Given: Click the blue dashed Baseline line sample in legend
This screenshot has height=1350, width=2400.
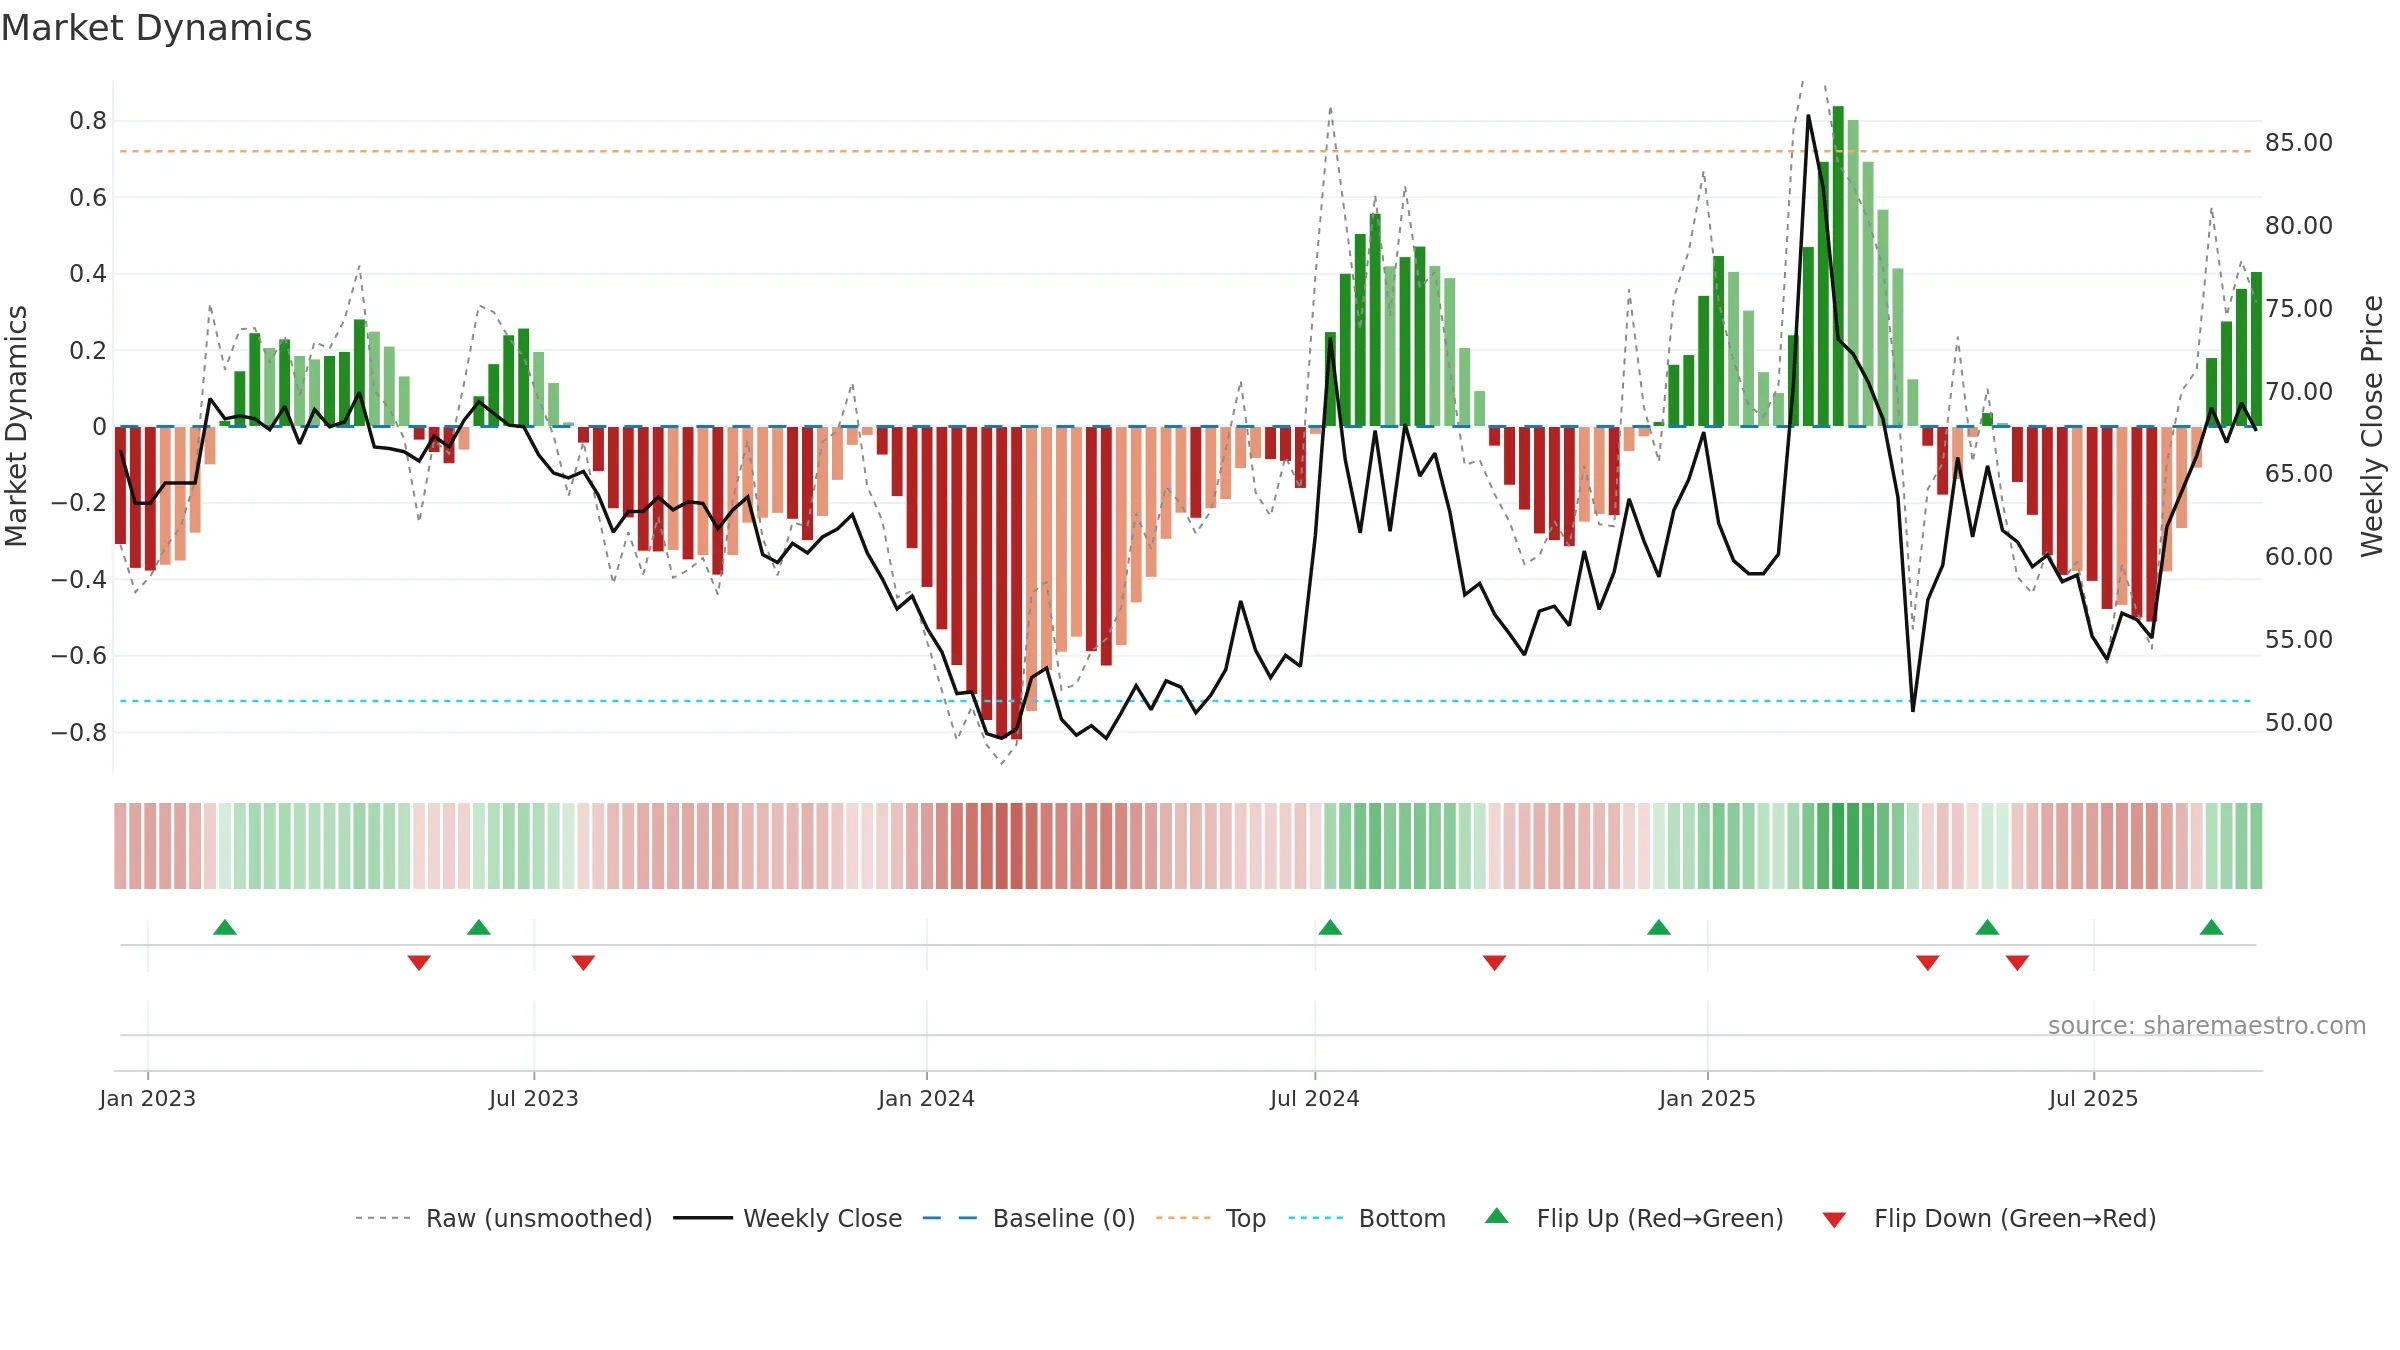Looking at the screenshot, I should click(x=950, y=1218).
